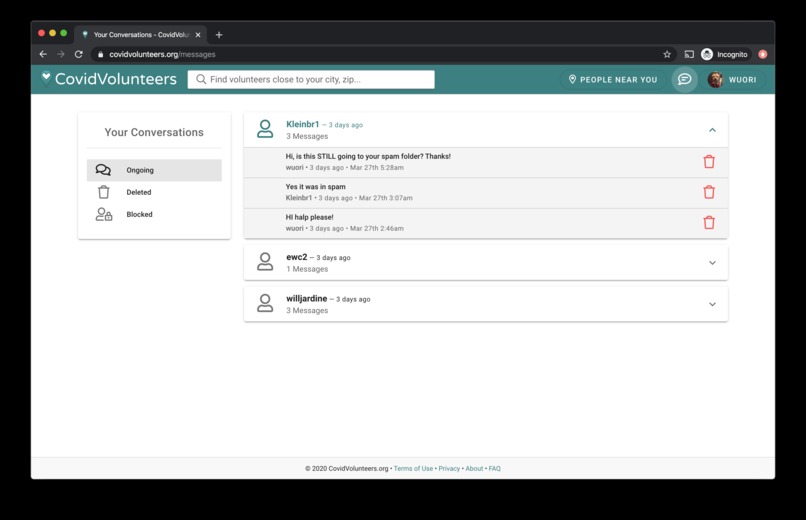Click the 'Yes it was in spam' message text
Image resolution: width=806 pixels, height=520 pixels.
point(316,187)
